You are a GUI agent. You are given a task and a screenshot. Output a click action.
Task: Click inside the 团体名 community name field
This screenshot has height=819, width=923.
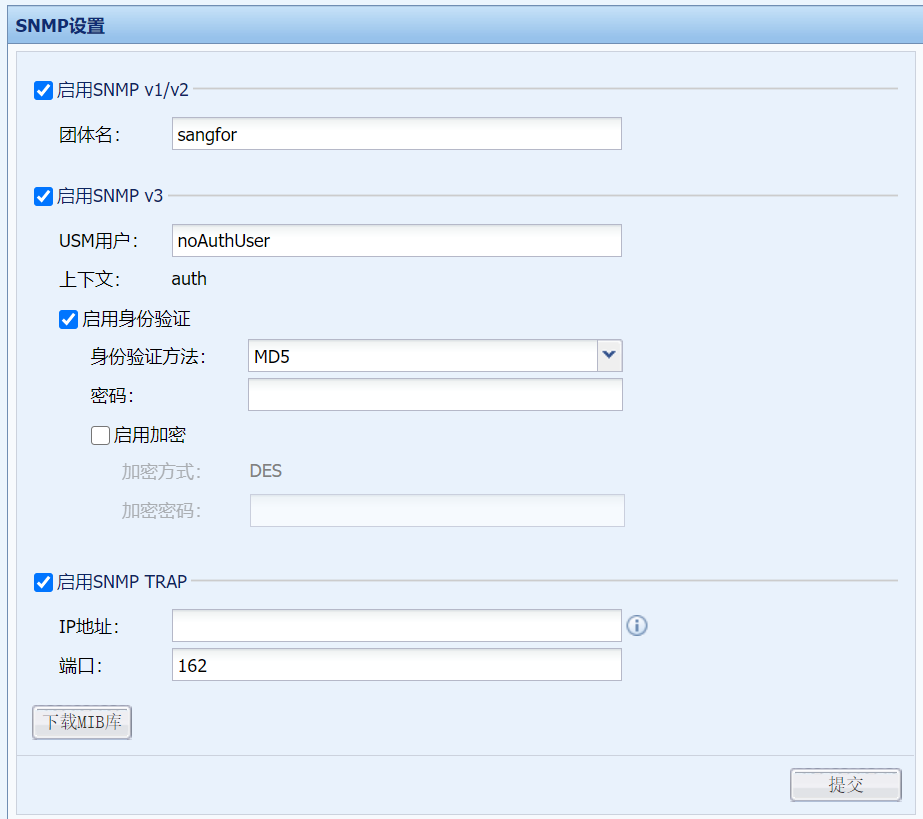tap(395, 133)
